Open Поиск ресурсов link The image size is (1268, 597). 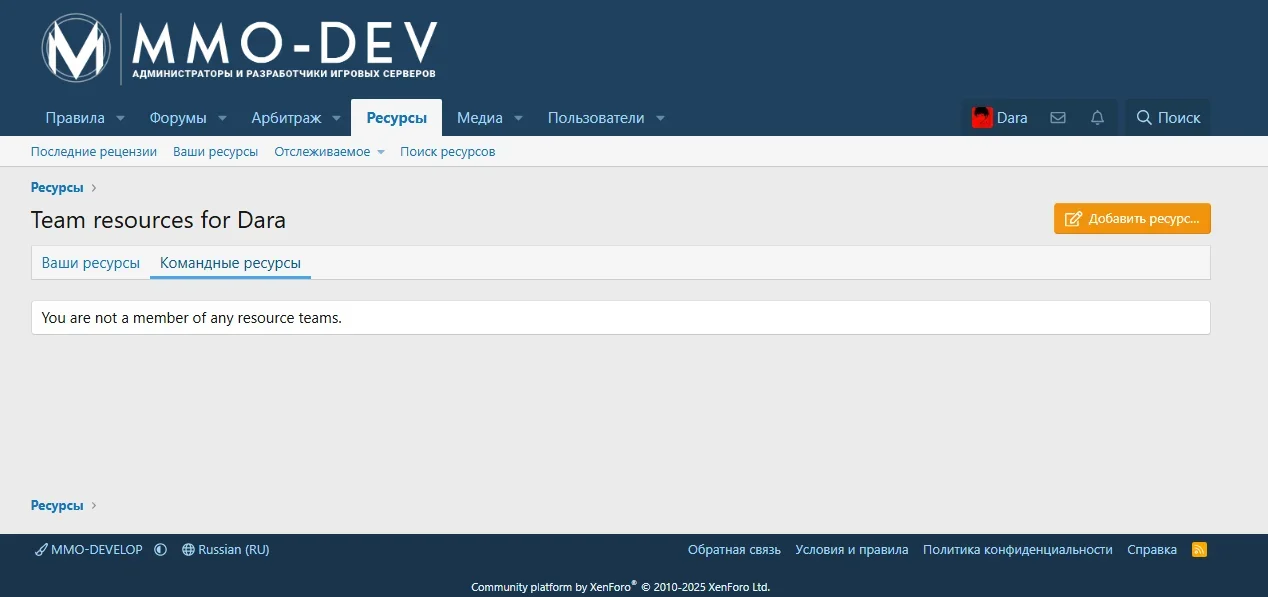(x=448, y=152)
